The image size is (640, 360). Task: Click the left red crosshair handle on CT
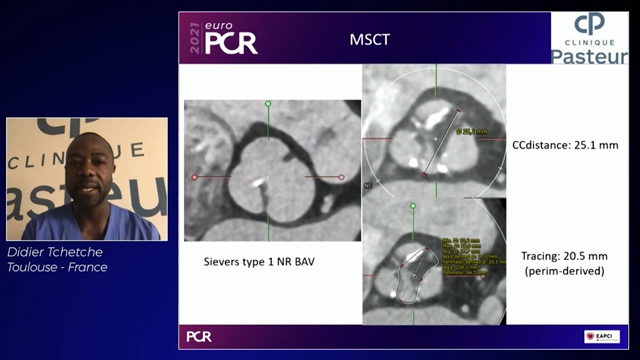coord(195,177)
